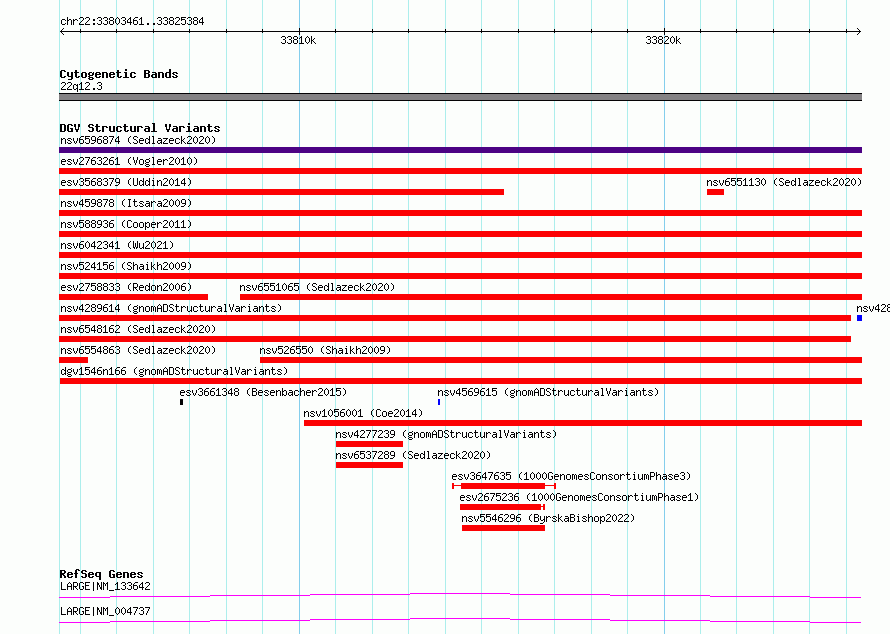Click the esv3647635 bar with whiskers
This screenshot has width=890, height=634.
click(503, 486)
